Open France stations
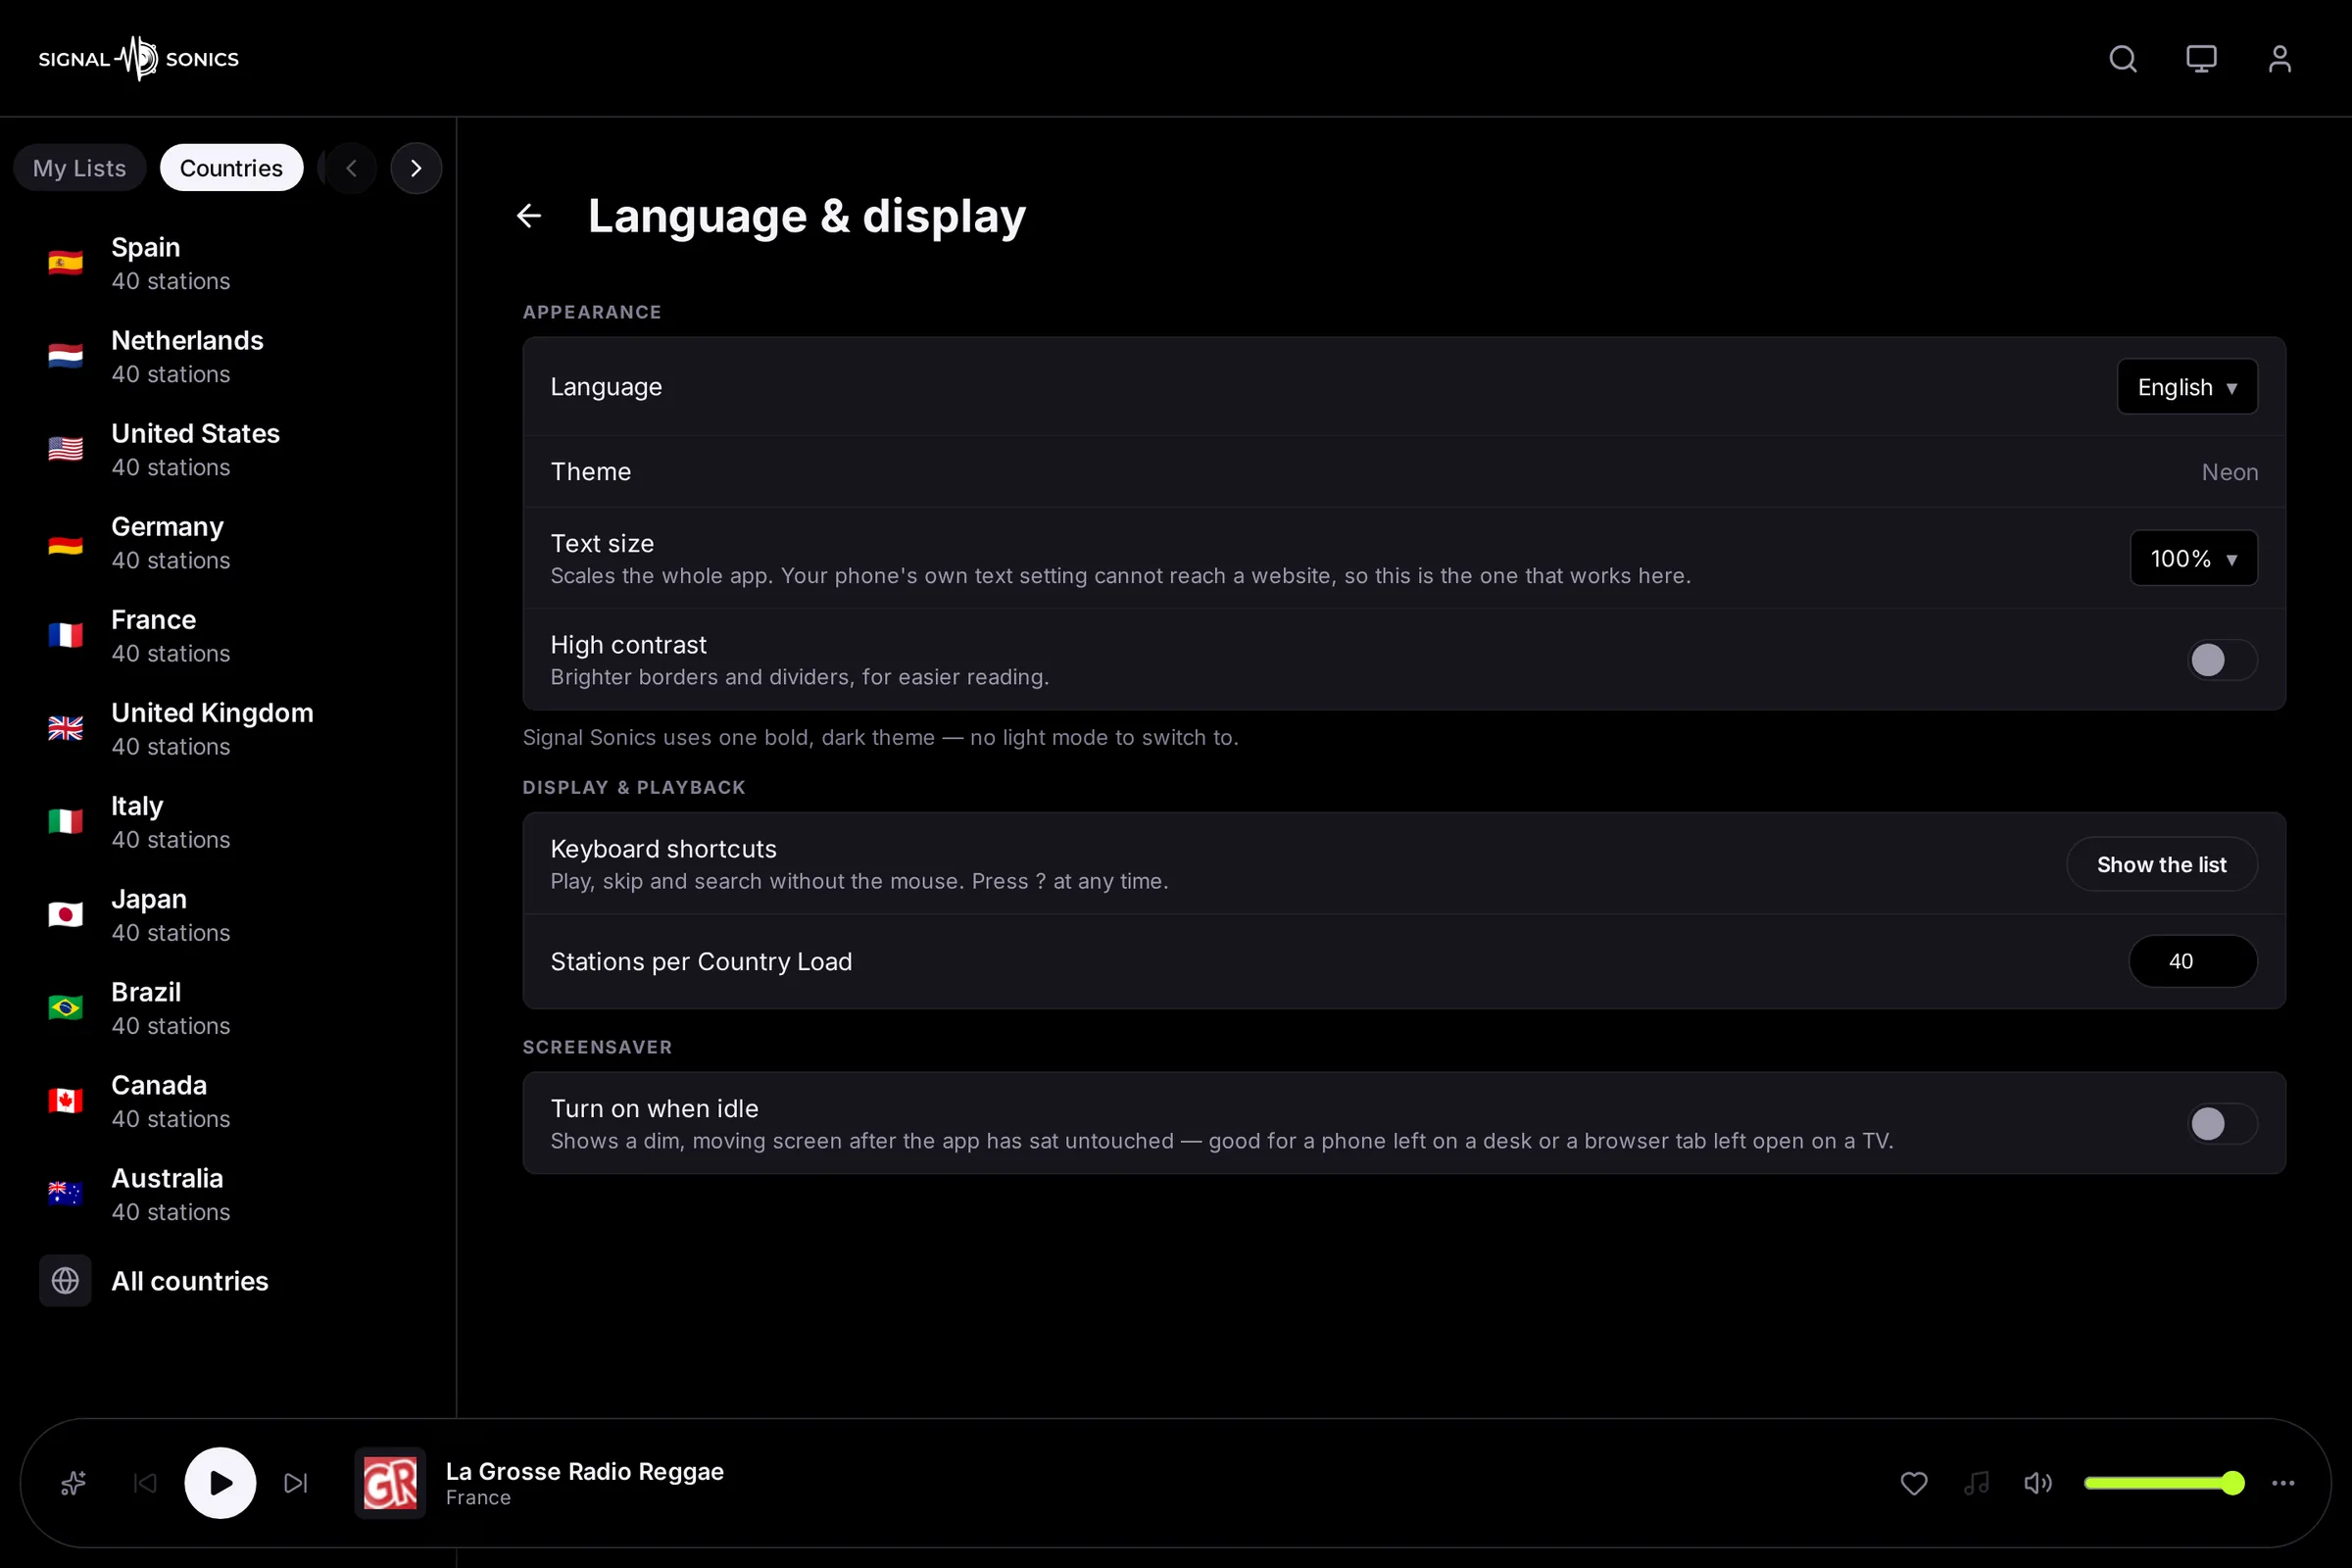The width and height of the screenshot is (2352, 1568). coord(228,635)
